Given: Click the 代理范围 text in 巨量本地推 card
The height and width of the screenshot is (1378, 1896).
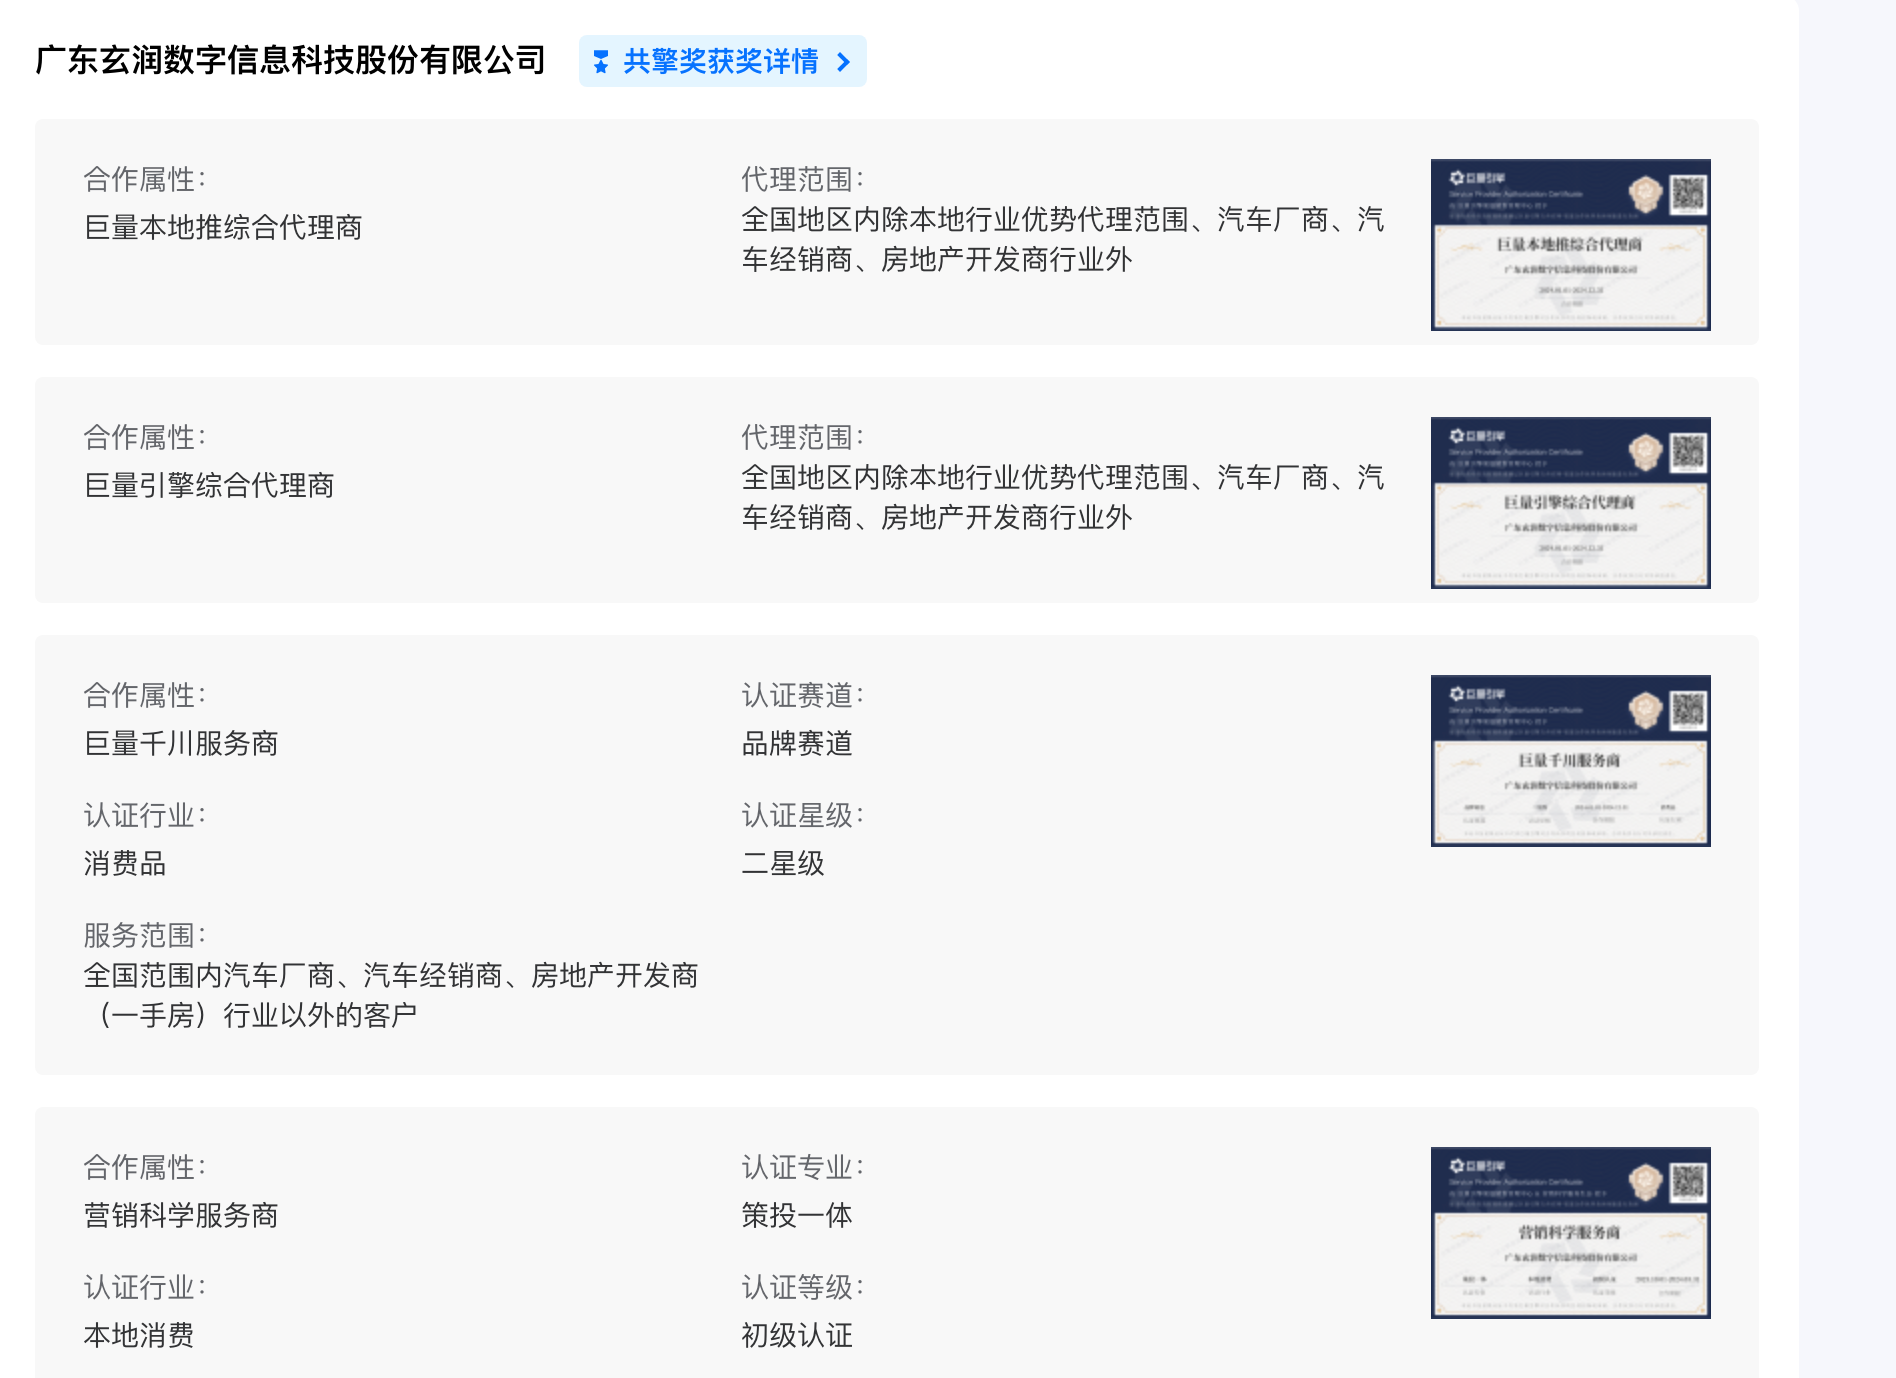Looking at the screenshot, I should 1062,239.
